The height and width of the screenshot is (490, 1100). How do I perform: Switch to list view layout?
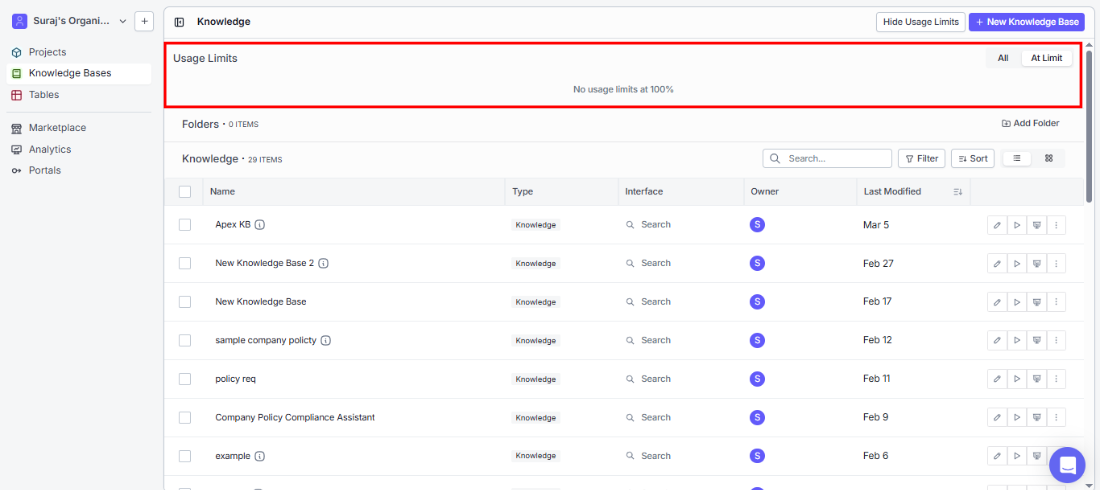[x=1017, y=159]
